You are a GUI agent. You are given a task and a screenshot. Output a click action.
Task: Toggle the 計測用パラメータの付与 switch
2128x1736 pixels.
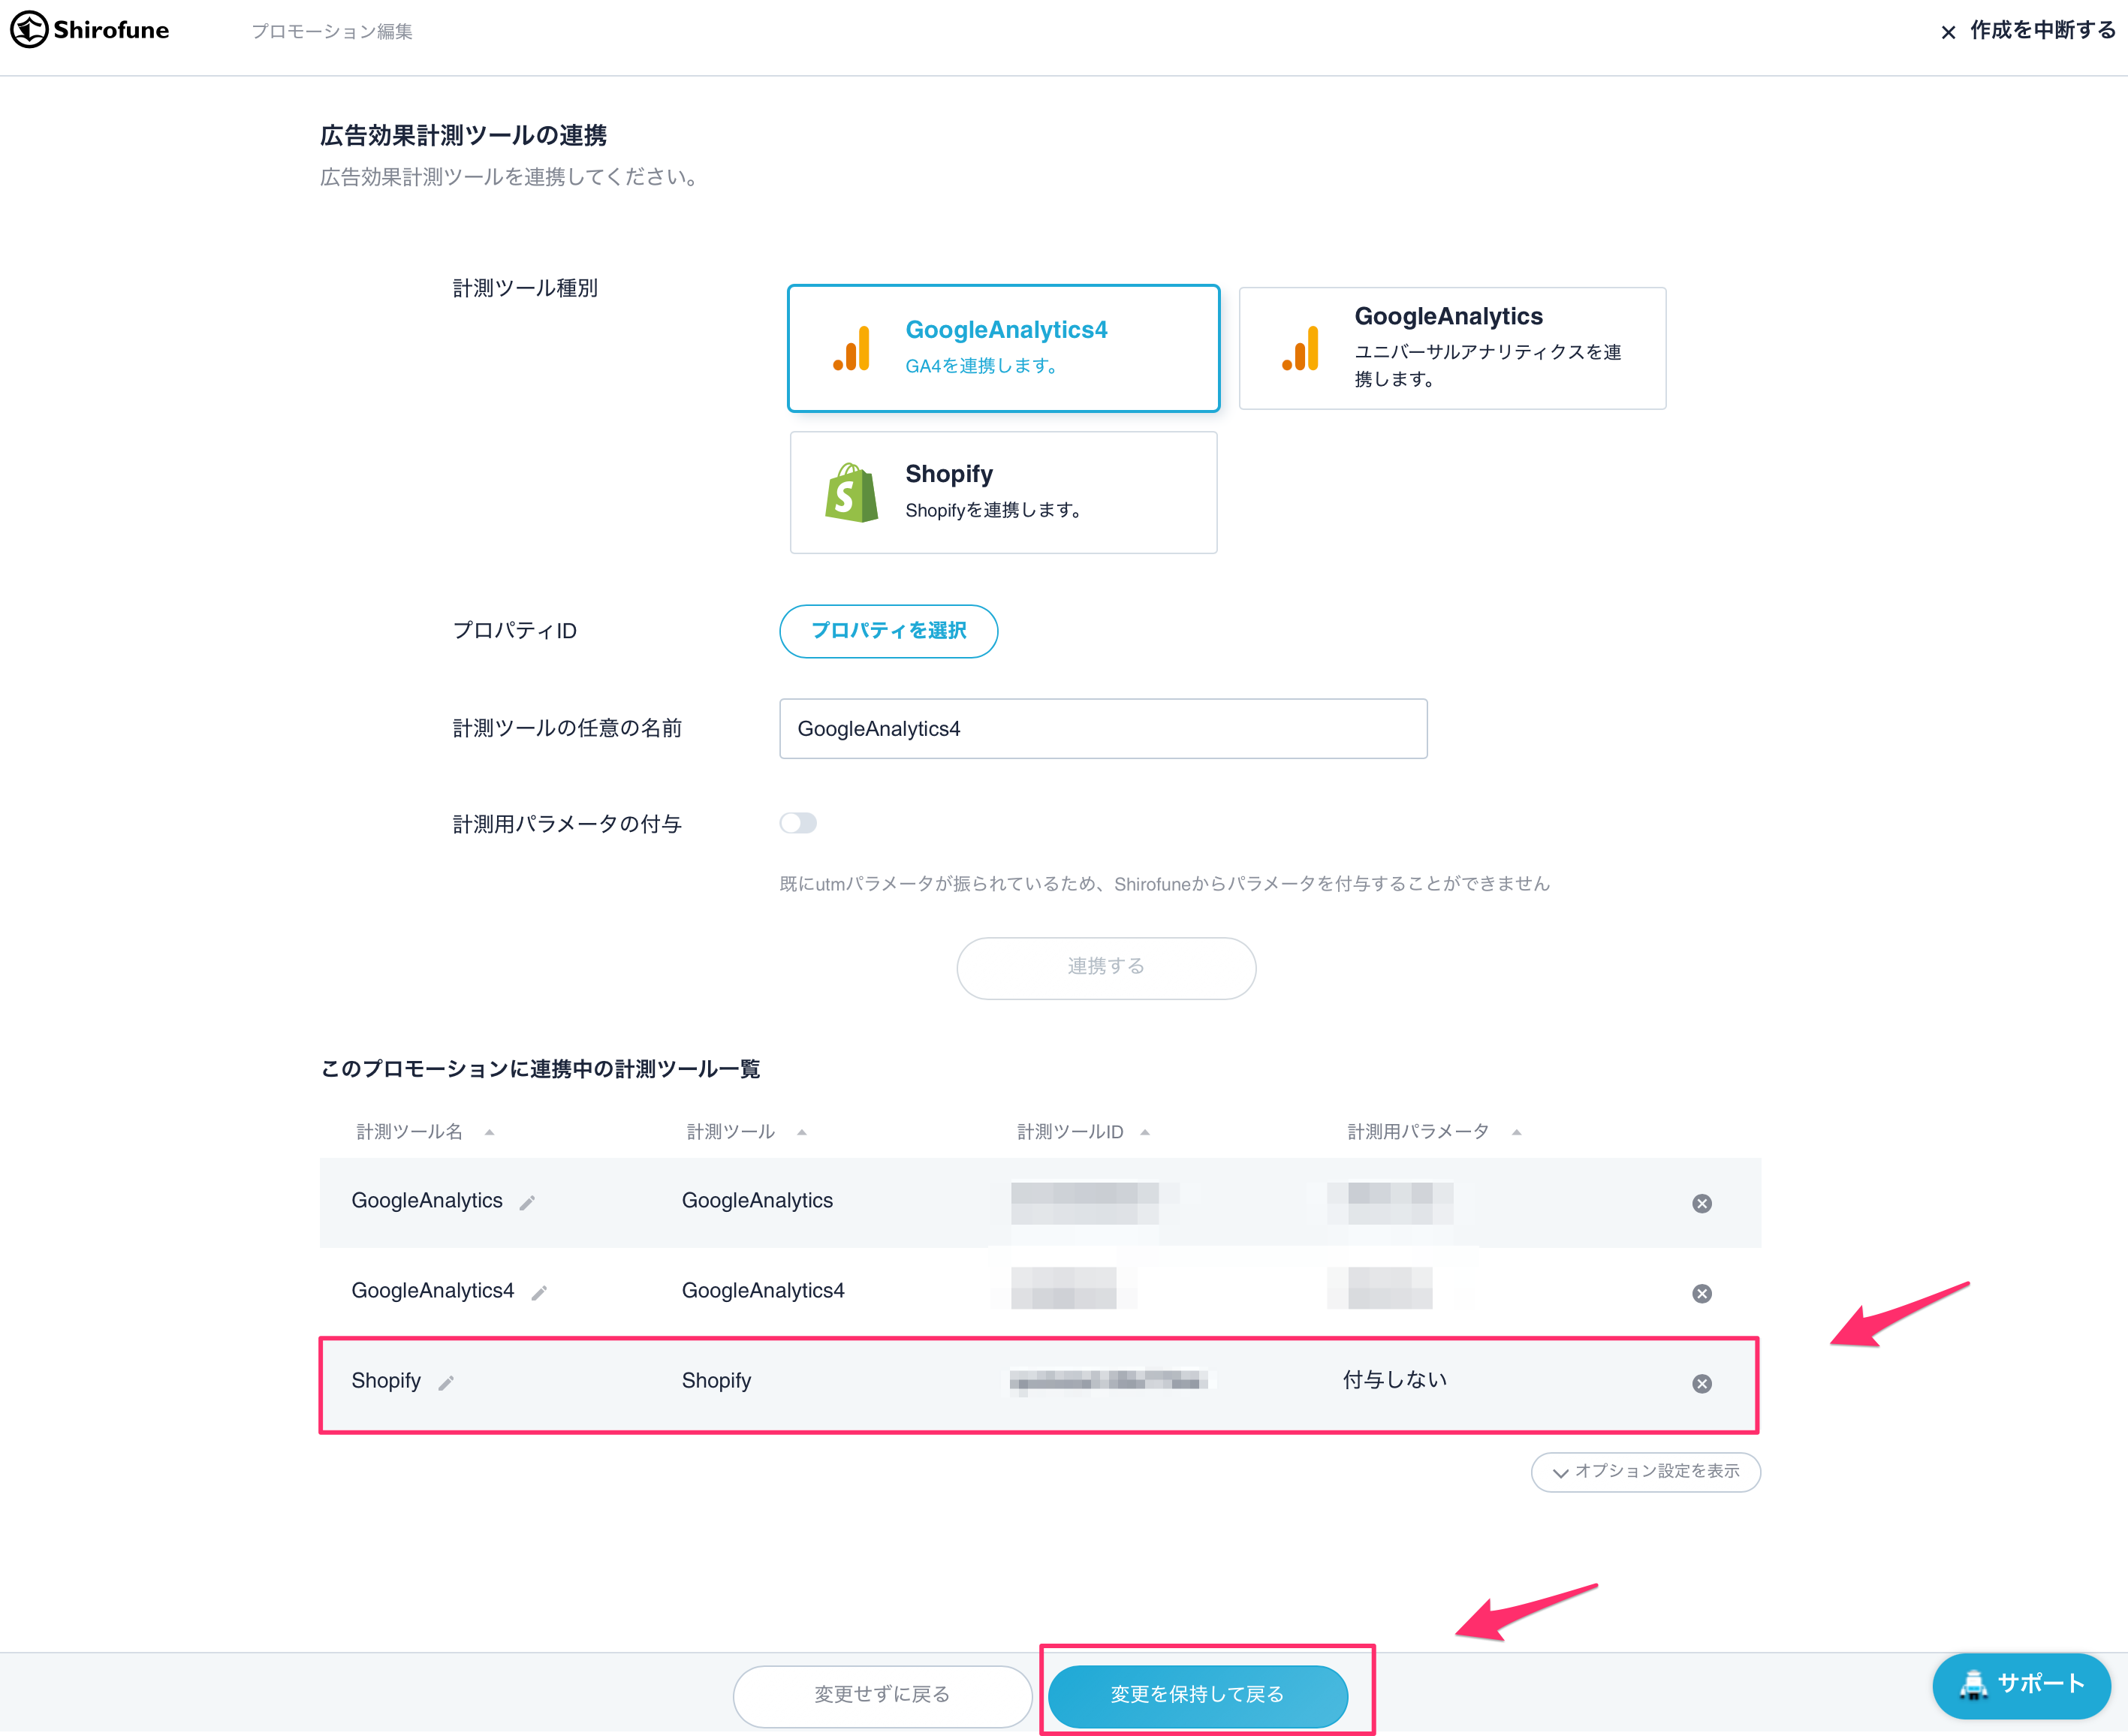click(x=798, y=823)
